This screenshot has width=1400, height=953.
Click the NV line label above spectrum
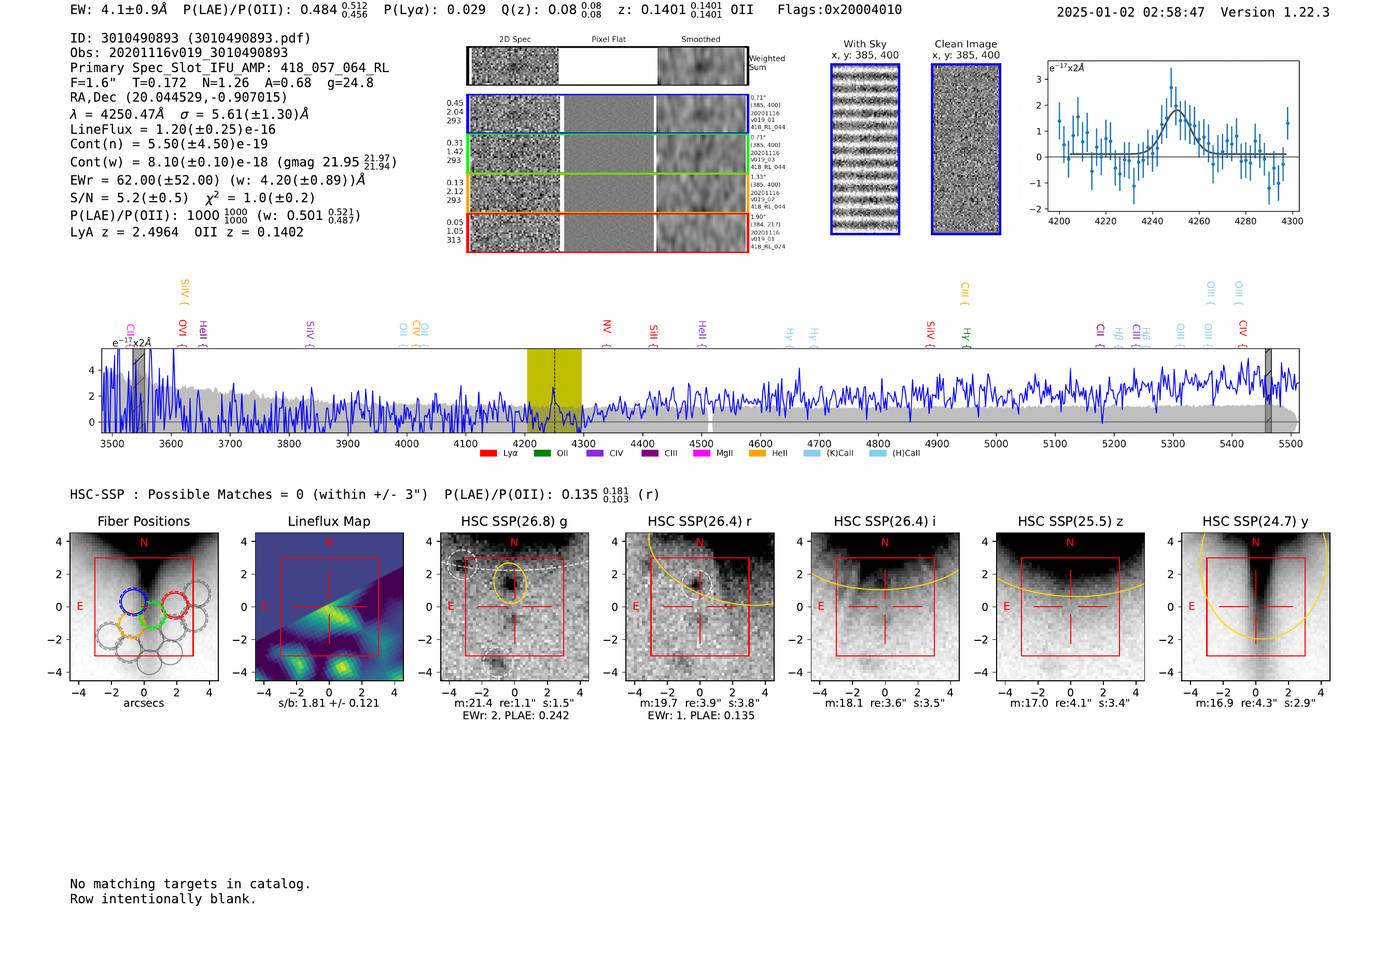point(607,328)
